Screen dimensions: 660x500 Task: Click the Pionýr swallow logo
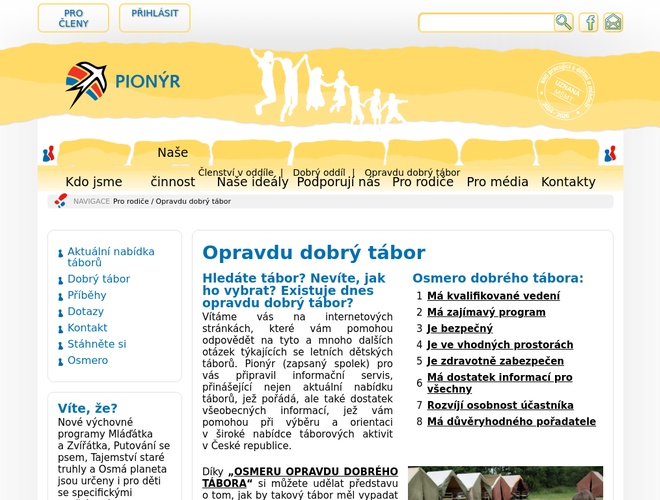(x=86, y=84)
